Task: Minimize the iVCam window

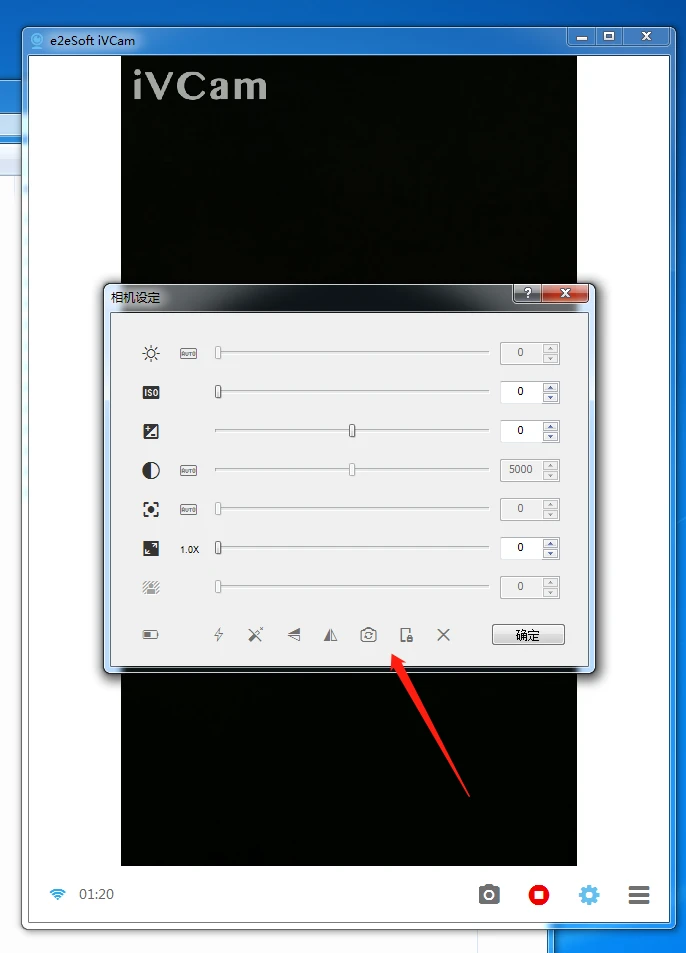Action: coord(581,37)
